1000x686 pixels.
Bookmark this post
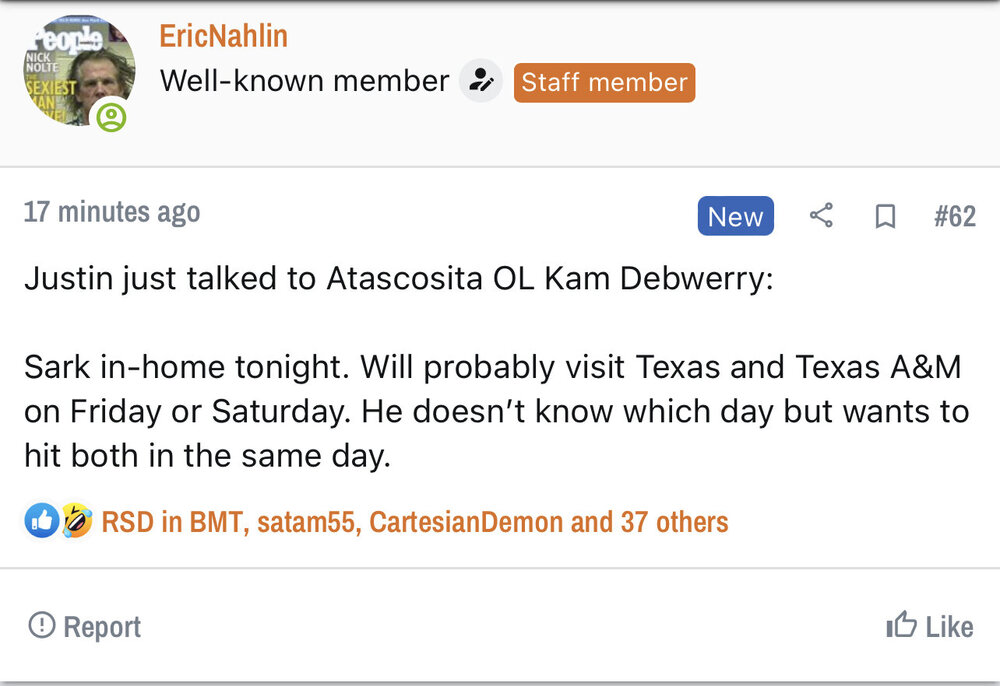[x=885, y=217]
